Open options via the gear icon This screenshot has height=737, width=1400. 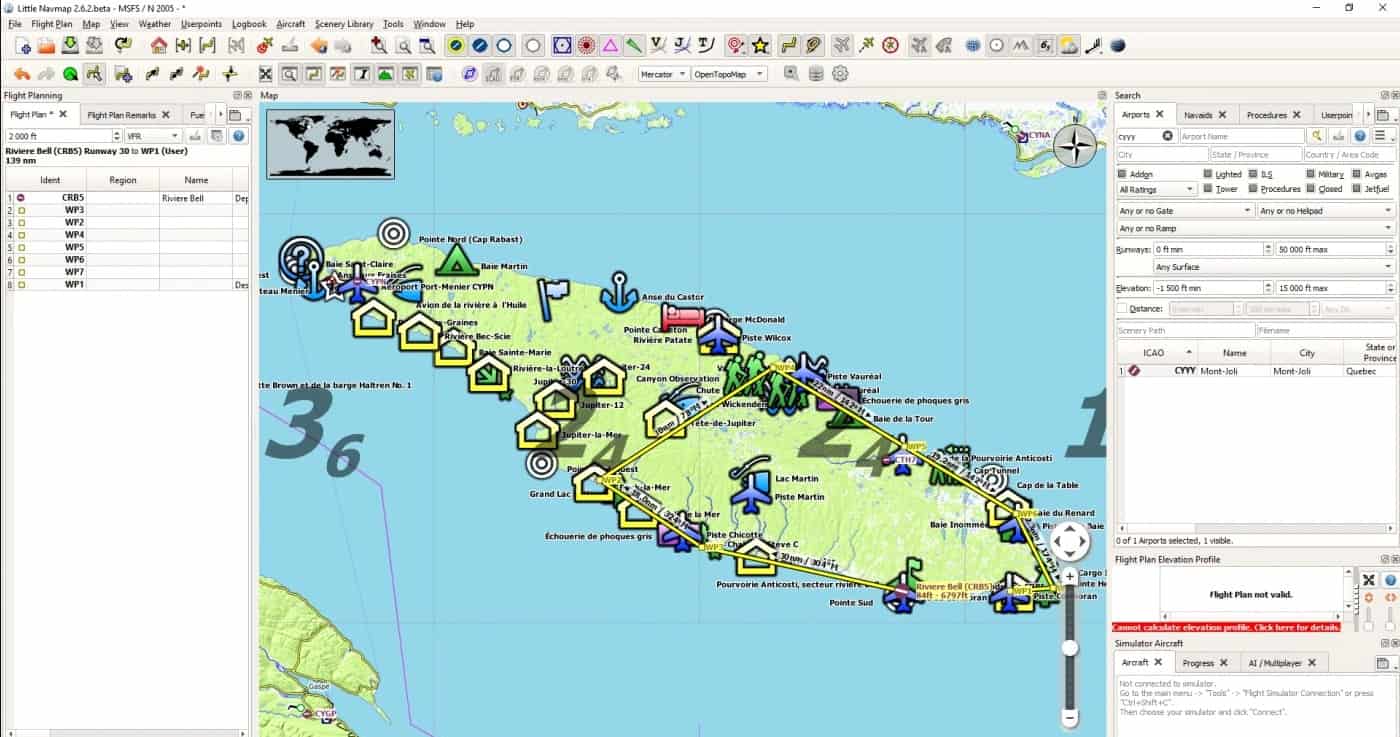coord(840,74)
